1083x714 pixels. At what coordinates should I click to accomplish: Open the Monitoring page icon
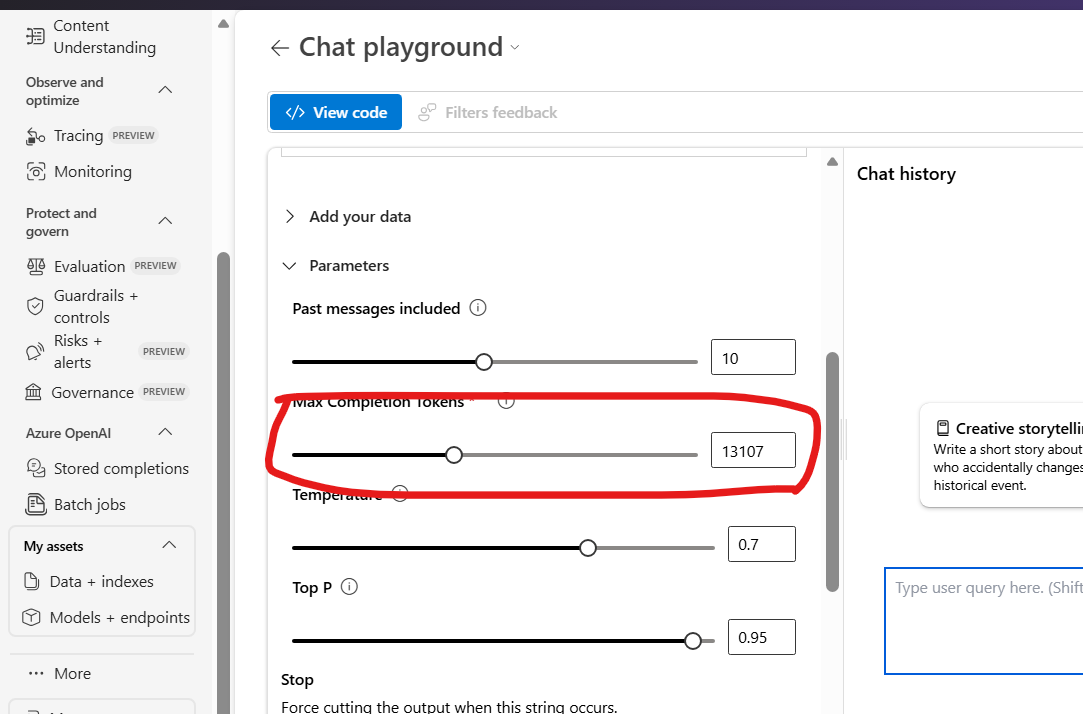click(35, 171)
